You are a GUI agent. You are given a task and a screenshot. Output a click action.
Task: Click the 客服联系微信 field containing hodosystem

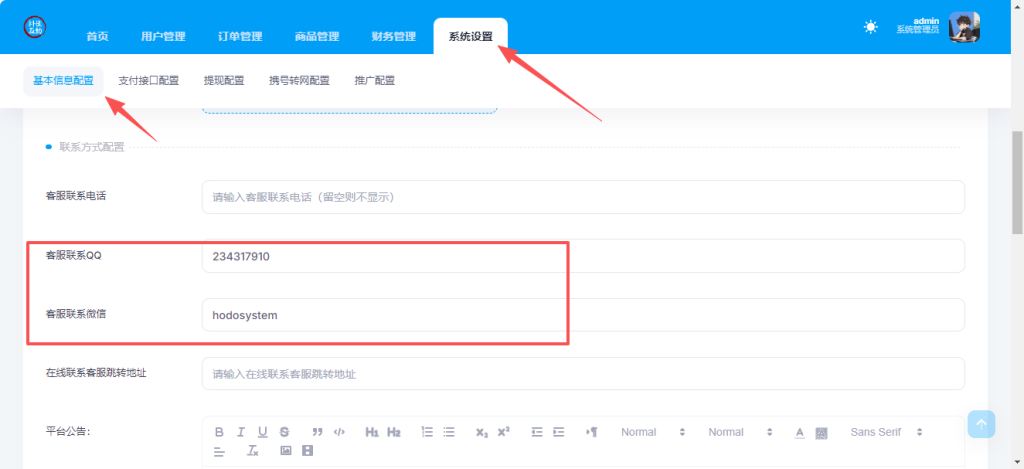tap(583, 315)
